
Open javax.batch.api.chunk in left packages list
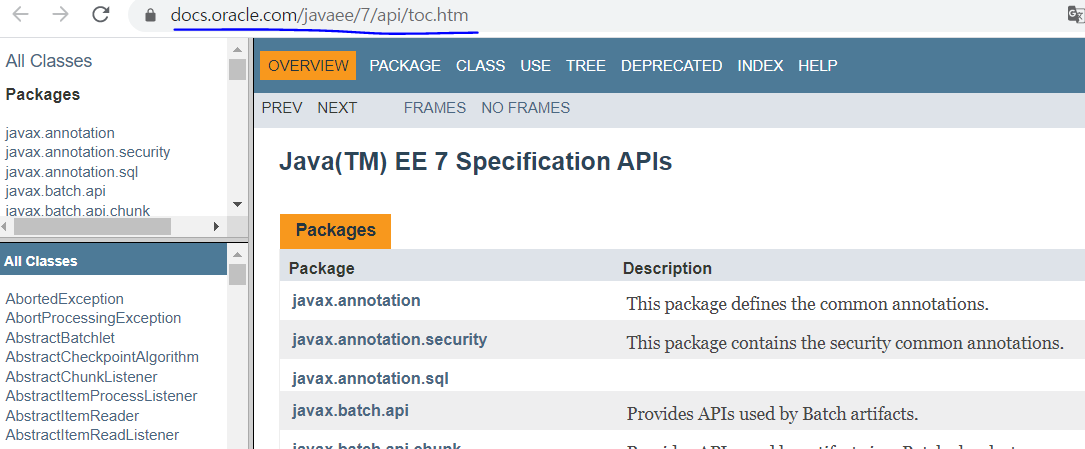(x=78, y=210)
